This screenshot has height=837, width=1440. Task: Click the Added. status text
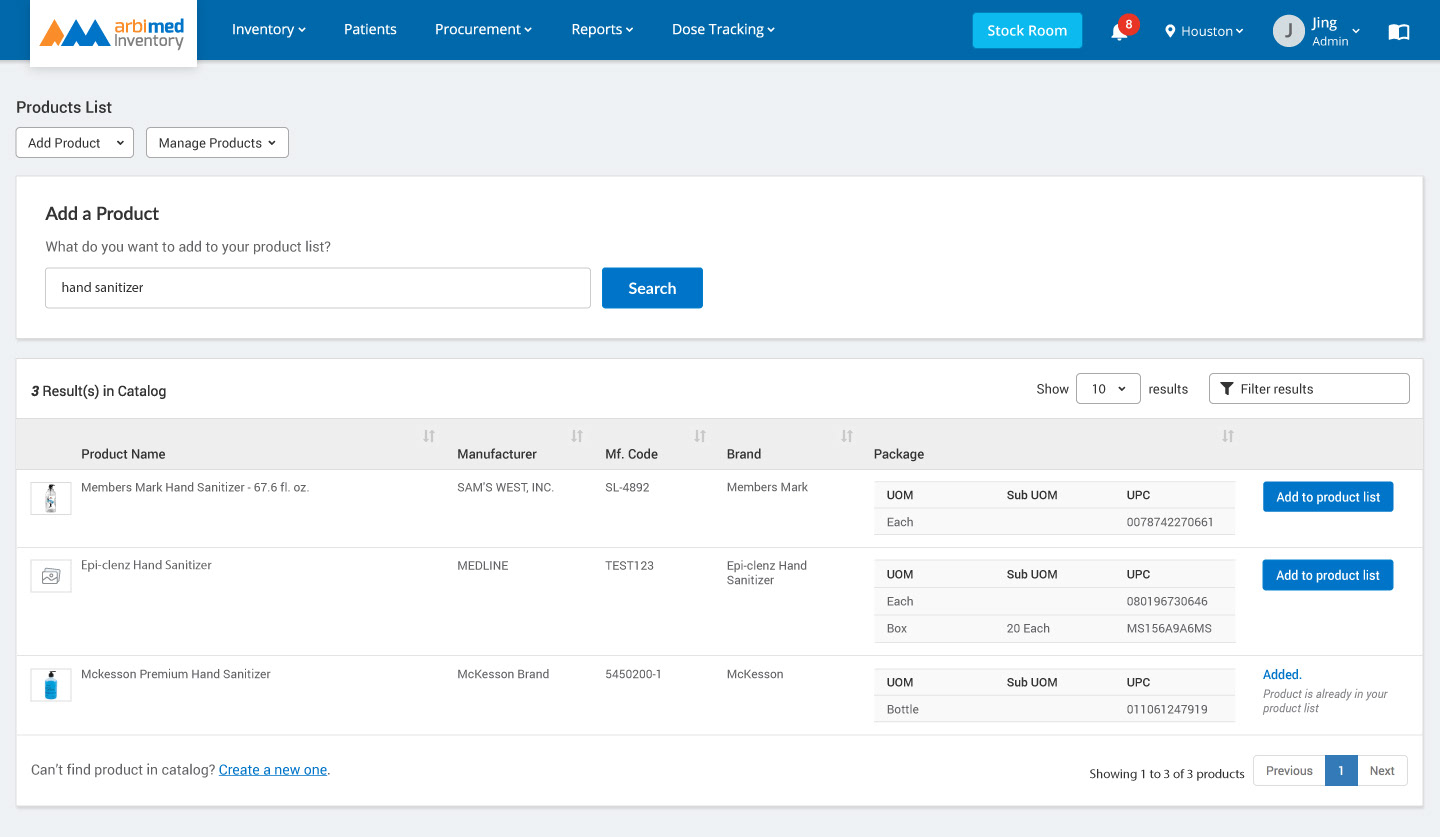(1282, 675)
